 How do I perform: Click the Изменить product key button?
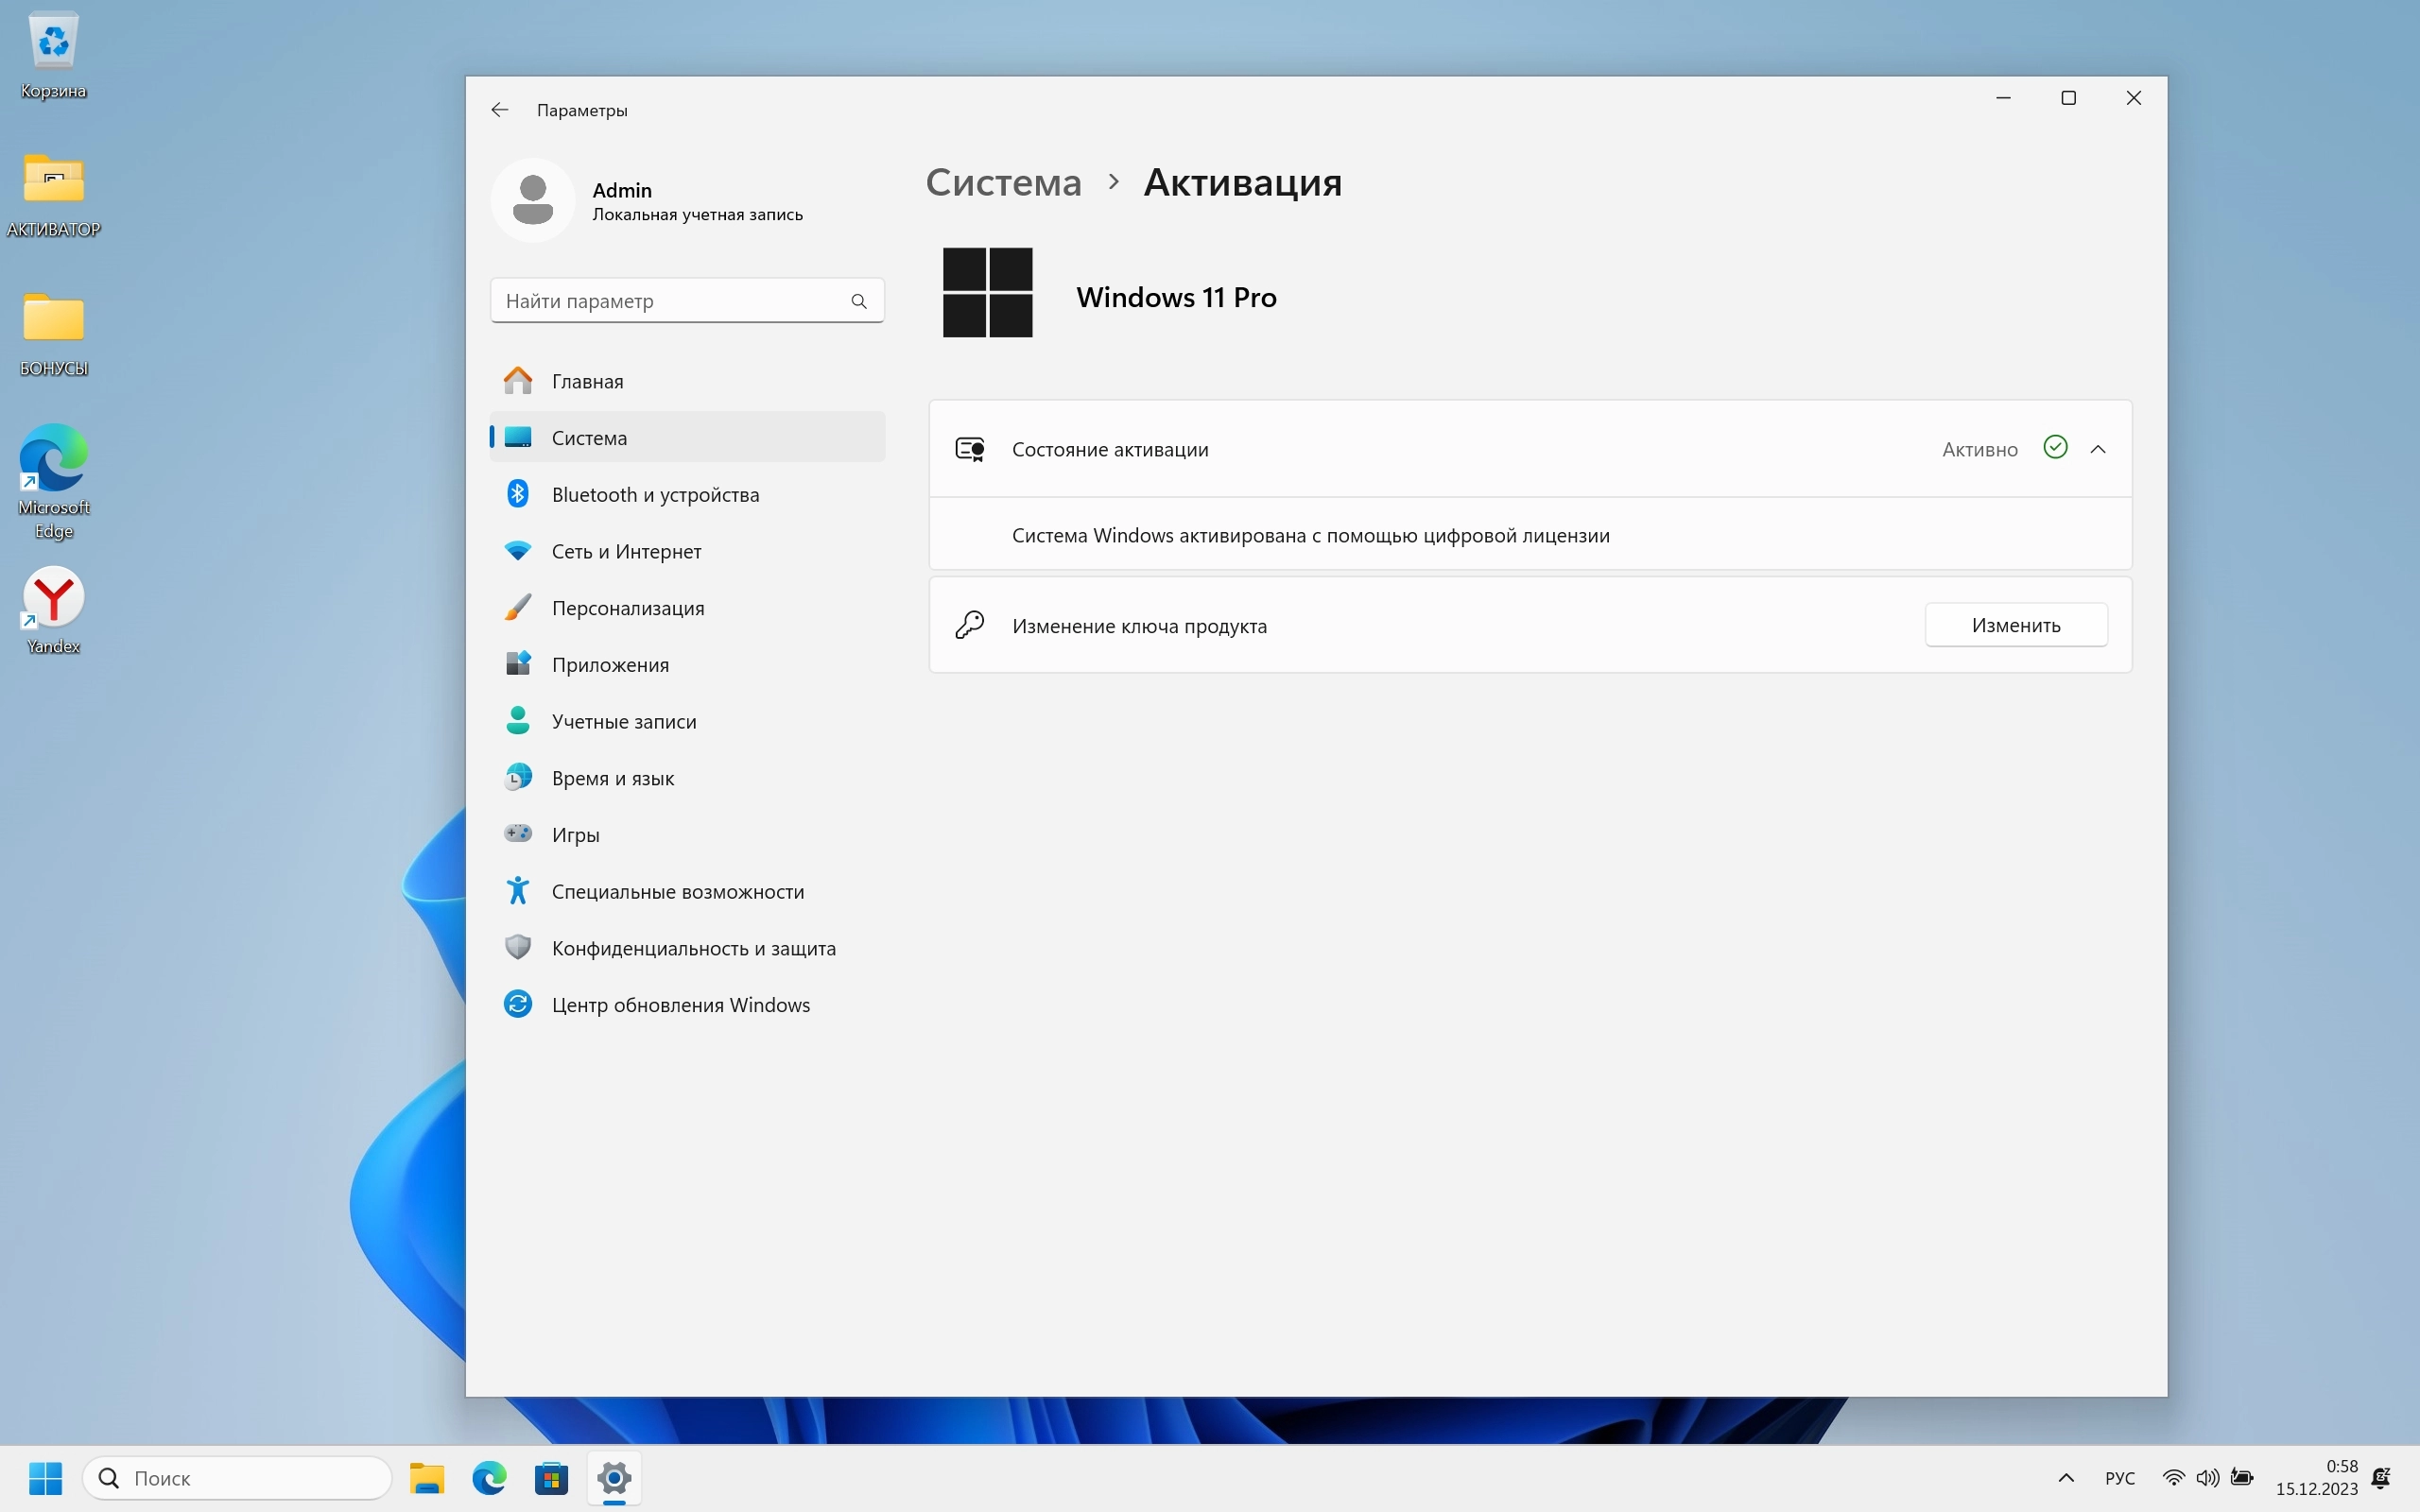[x=2015, y=625]
